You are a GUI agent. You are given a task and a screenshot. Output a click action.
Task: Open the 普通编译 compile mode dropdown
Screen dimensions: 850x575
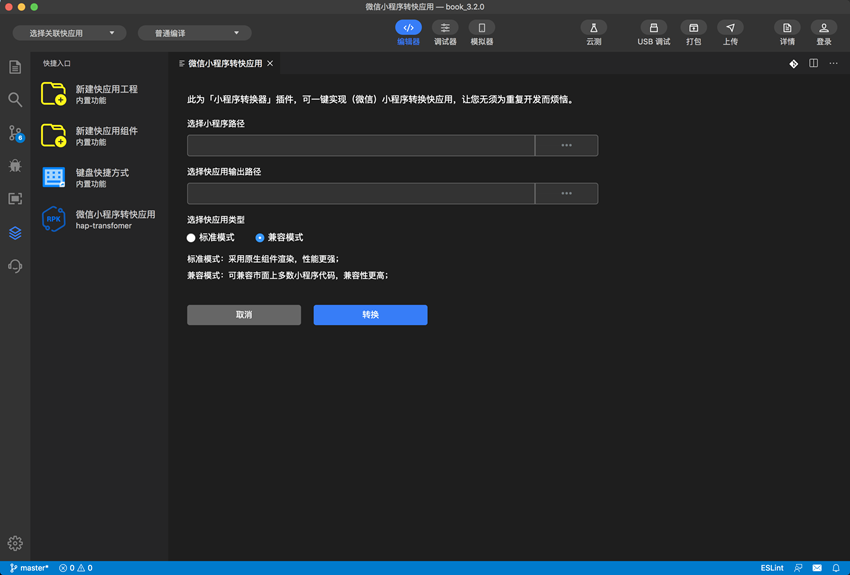(x=195, y=33)
